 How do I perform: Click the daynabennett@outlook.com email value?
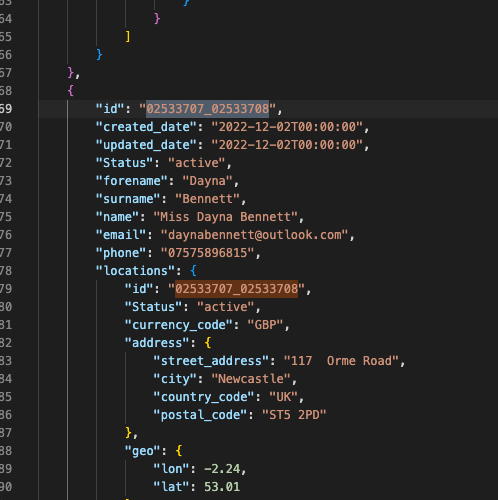254,235
